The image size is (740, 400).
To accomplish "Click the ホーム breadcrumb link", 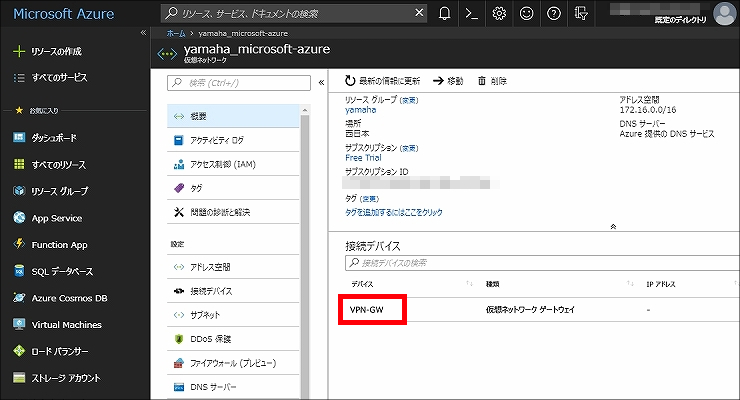I will pos(176,33).
